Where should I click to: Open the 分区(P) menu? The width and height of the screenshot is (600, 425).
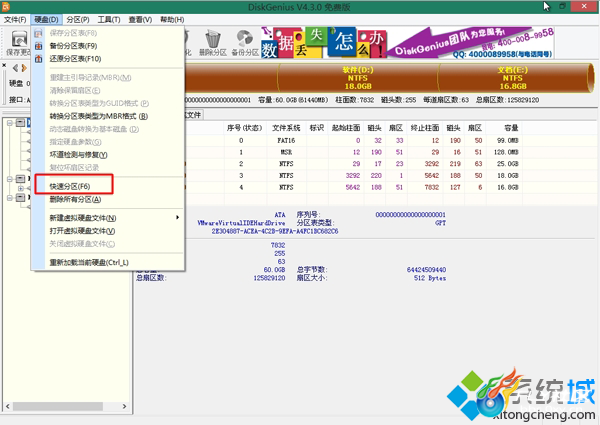click(x=78, y=20)
